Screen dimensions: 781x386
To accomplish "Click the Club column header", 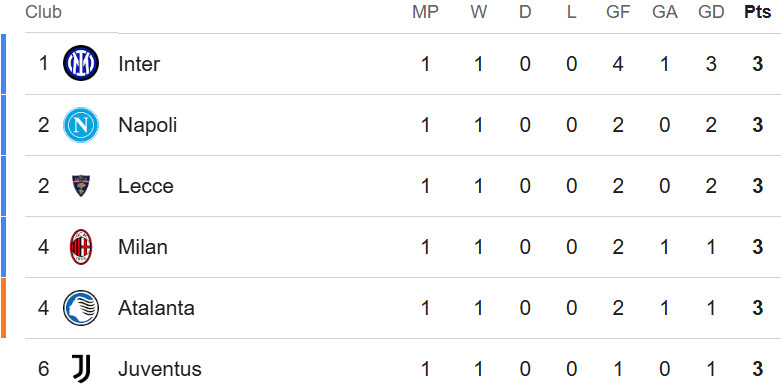I will pyautogui.click(x=43, y=12).
